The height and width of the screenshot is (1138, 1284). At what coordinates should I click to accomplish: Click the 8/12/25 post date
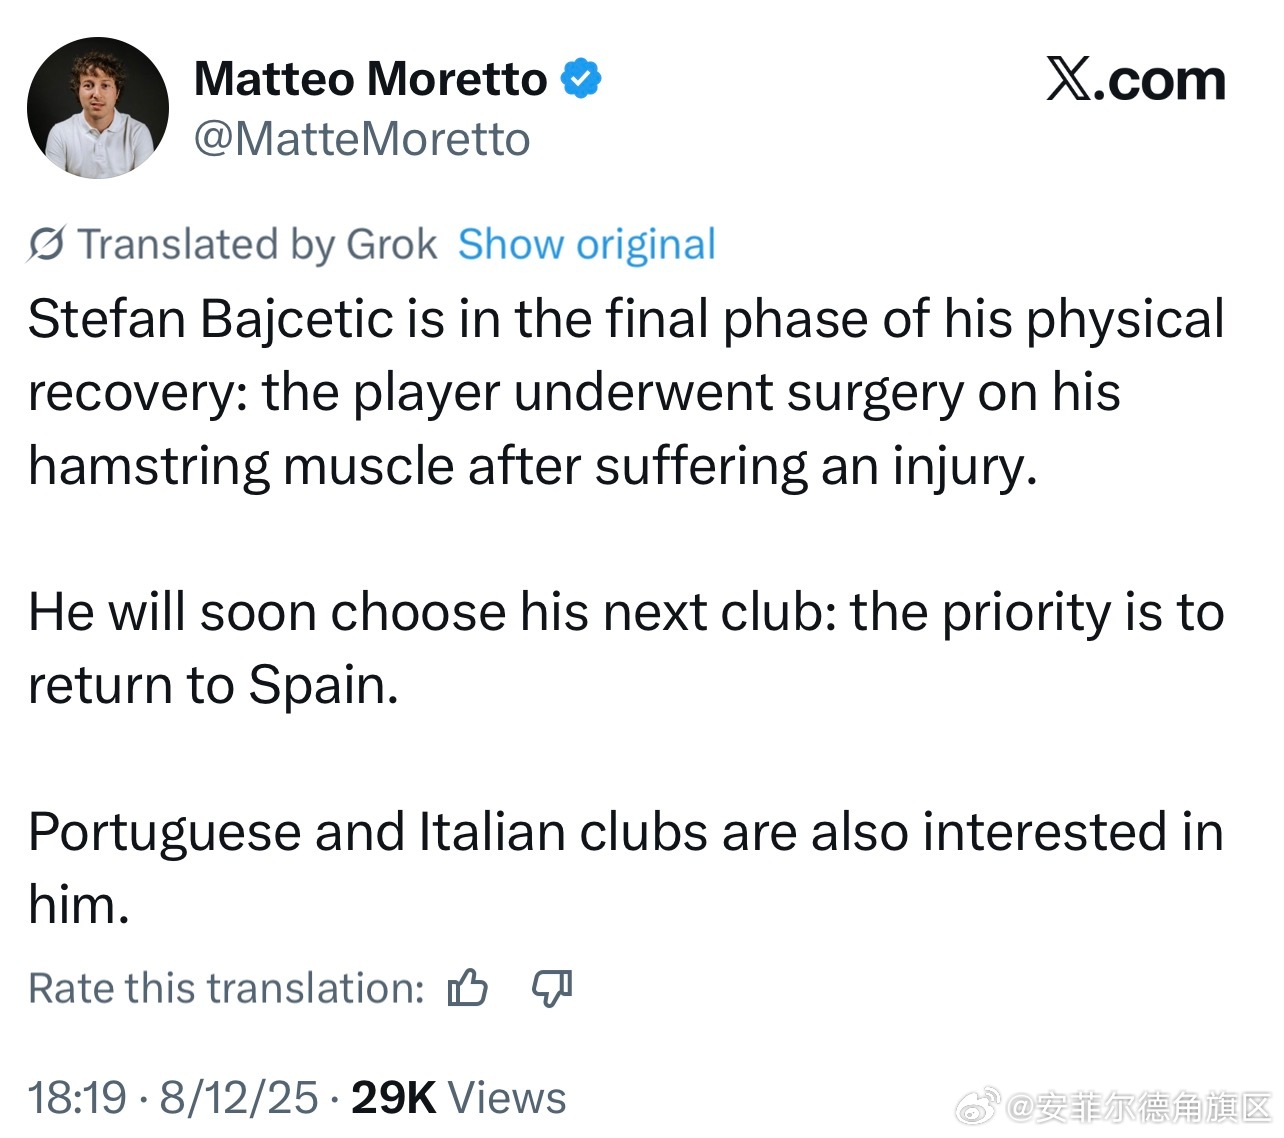[239, 1097]
